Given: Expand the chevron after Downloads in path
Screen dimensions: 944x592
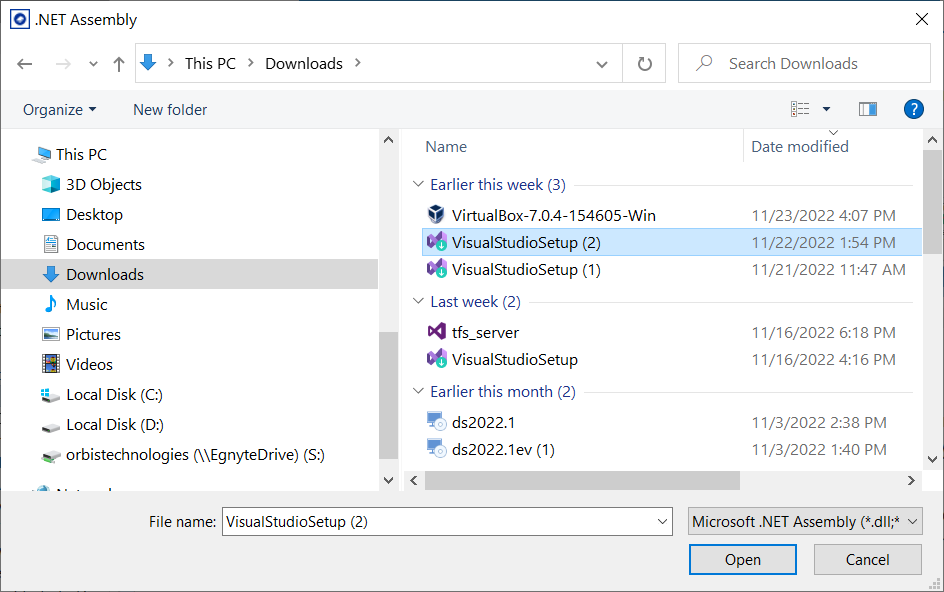Looking at the screenshot, I should pyautogui.click(x=358, y=63).
